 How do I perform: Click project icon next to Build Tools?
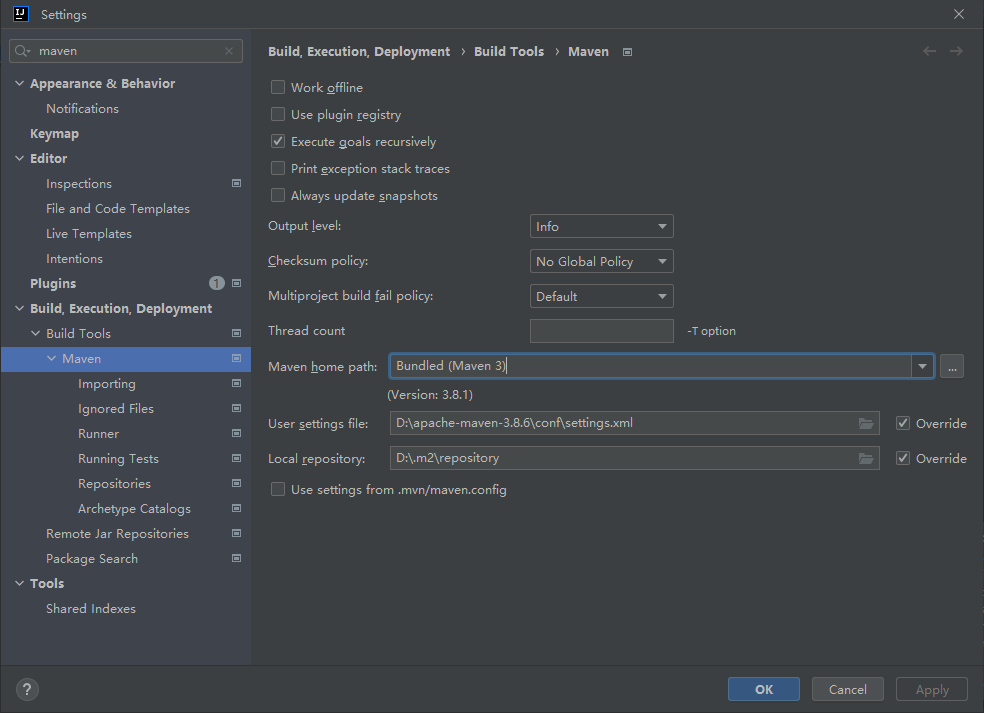[x=237, y=333]
